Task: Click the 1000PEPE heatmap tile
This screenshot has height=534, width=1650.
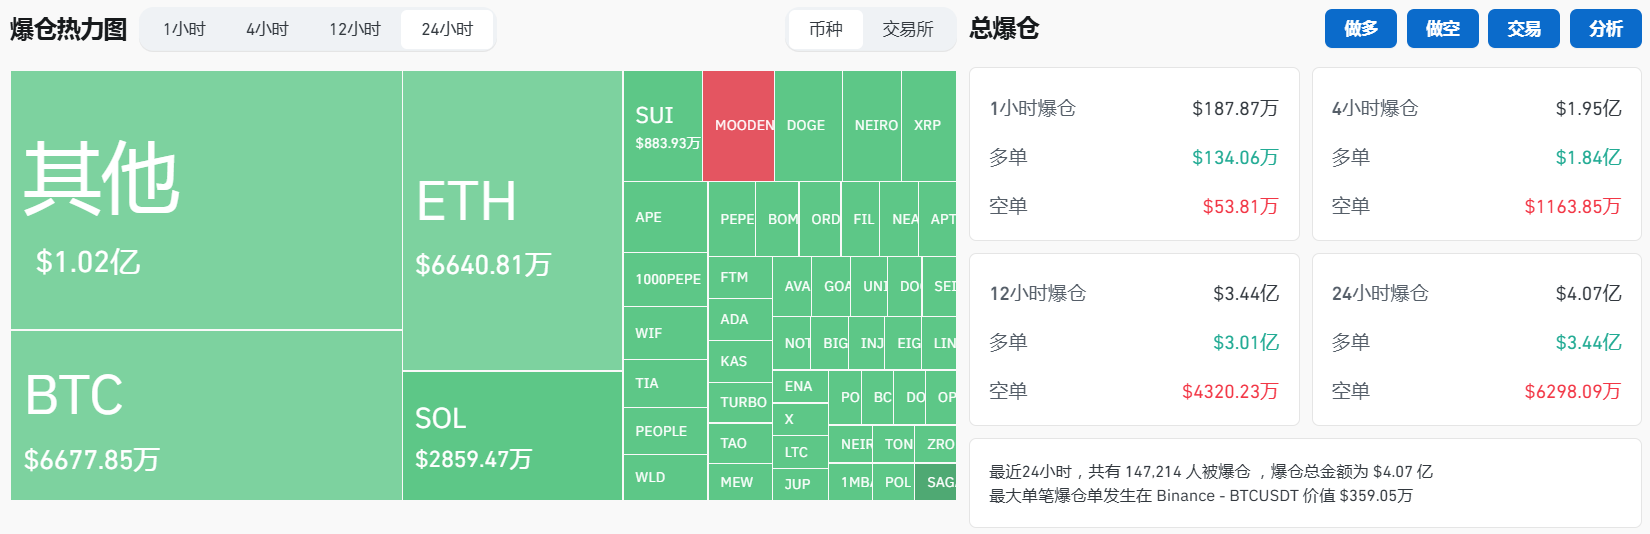Action: point(666,279)
